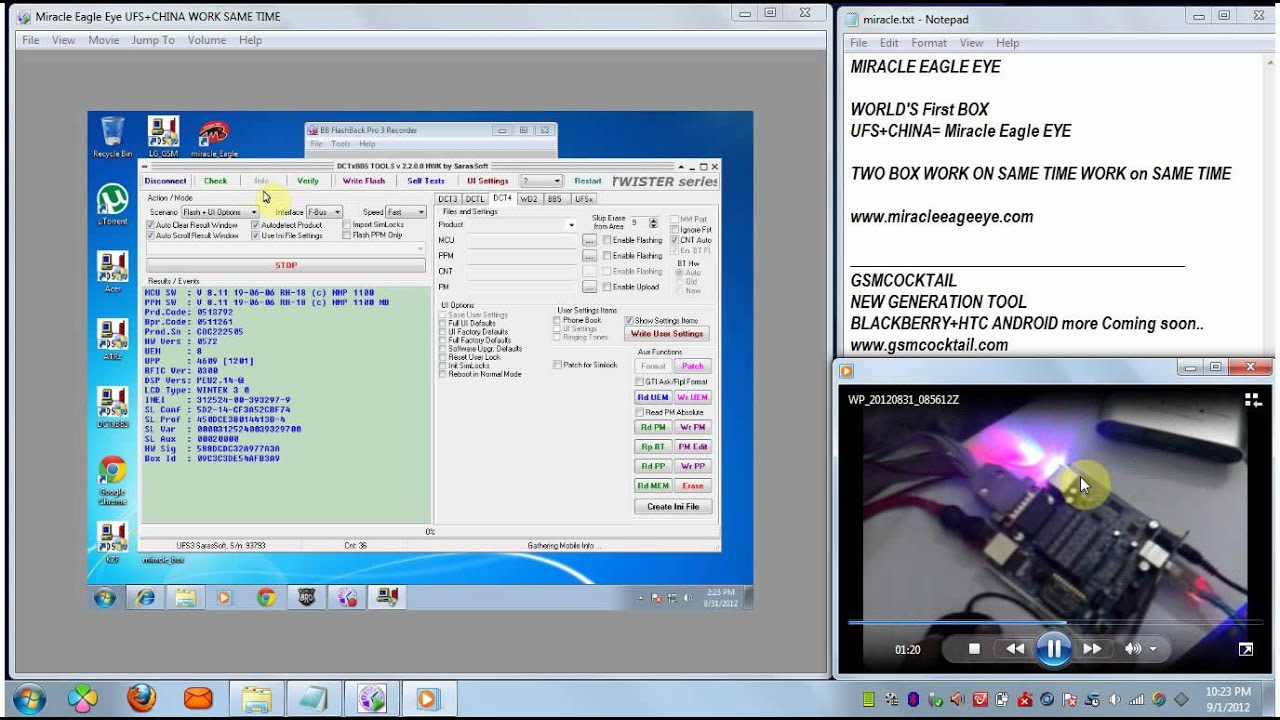The image size is (1280, 720).
Task: Open the View menu in Notepad
Action: [972, 43]
